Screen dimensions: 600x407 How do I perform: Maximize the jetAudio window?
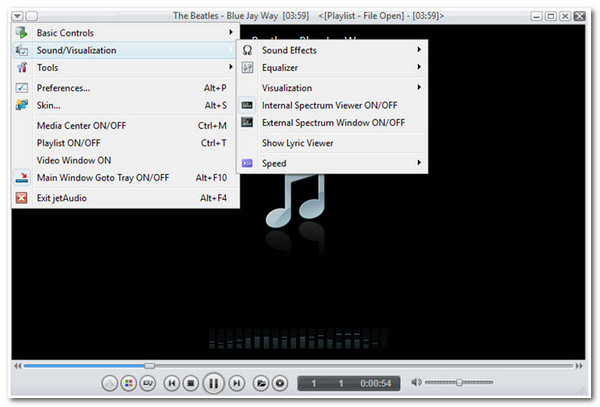tap(551, 16)
